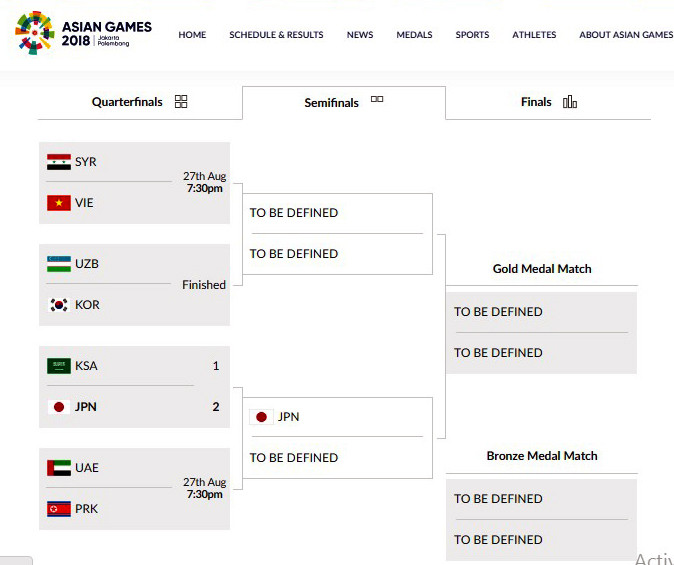
Task: Click the UAE flag icon
Action: [59, 468]
